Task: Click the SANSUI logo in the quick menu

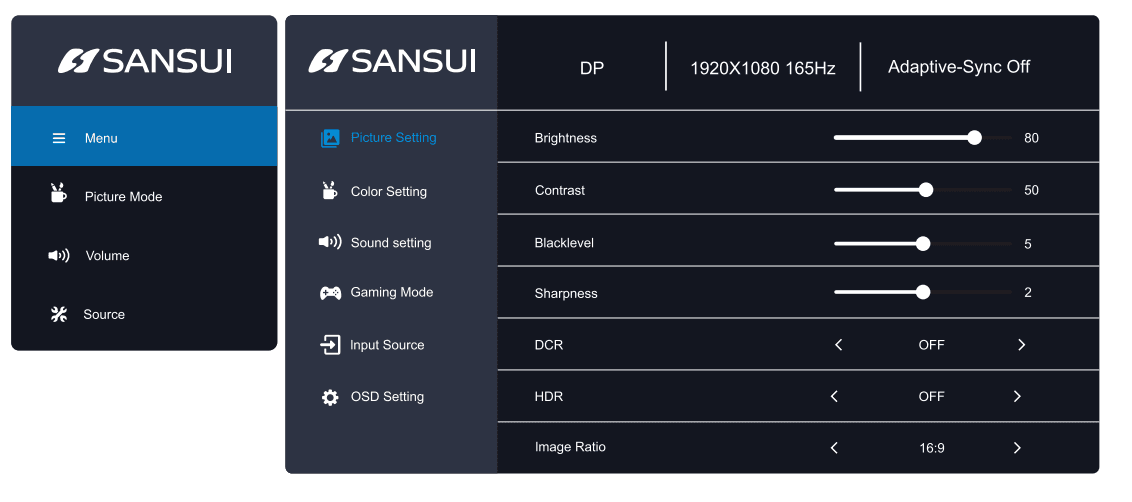Action: [x=145, y=61]
